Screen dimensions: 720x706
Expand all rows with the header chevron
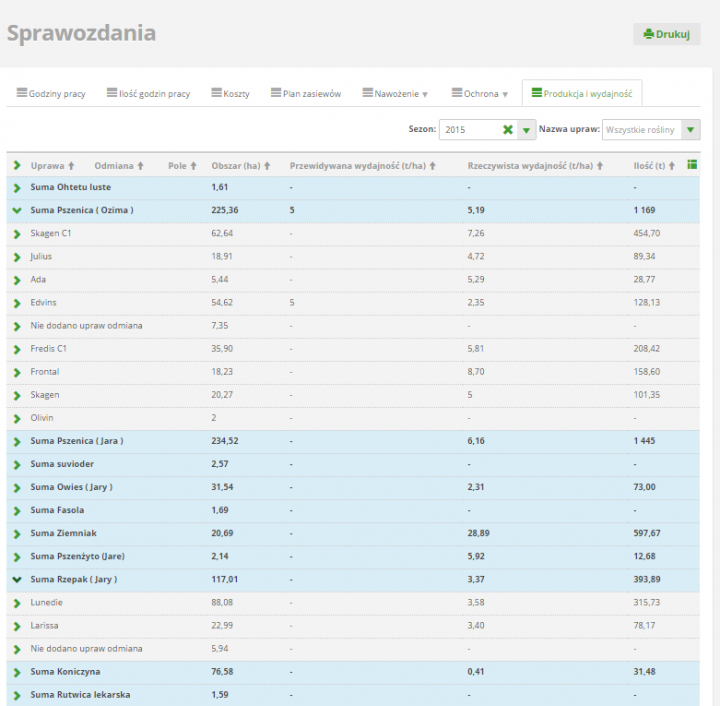[17, 166]
